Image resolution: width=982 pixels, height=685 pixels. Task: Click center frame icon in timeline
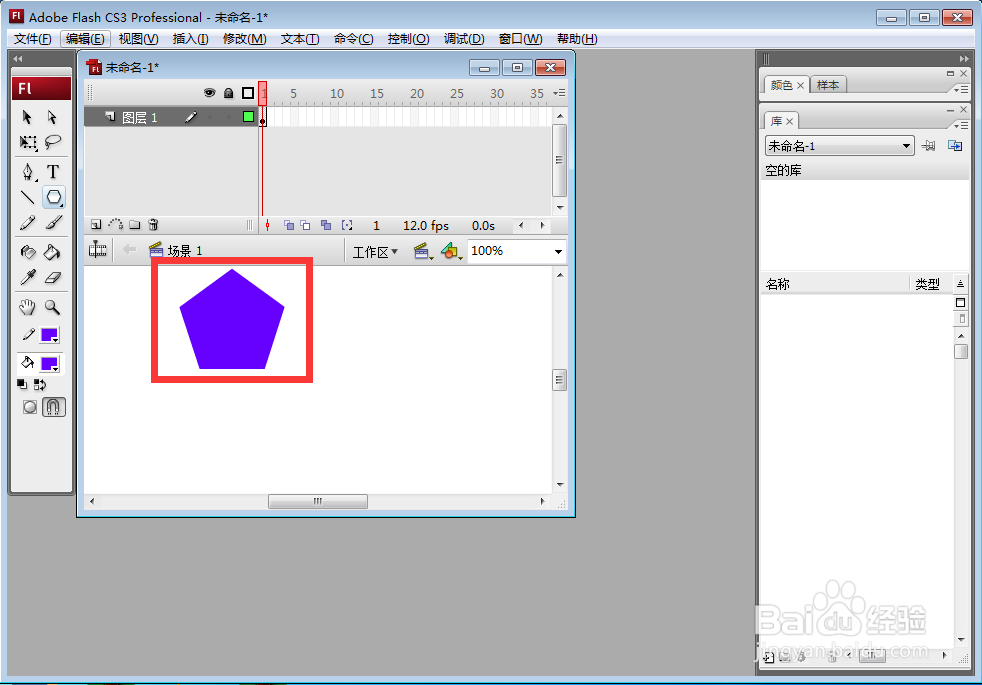pos(267,225)
